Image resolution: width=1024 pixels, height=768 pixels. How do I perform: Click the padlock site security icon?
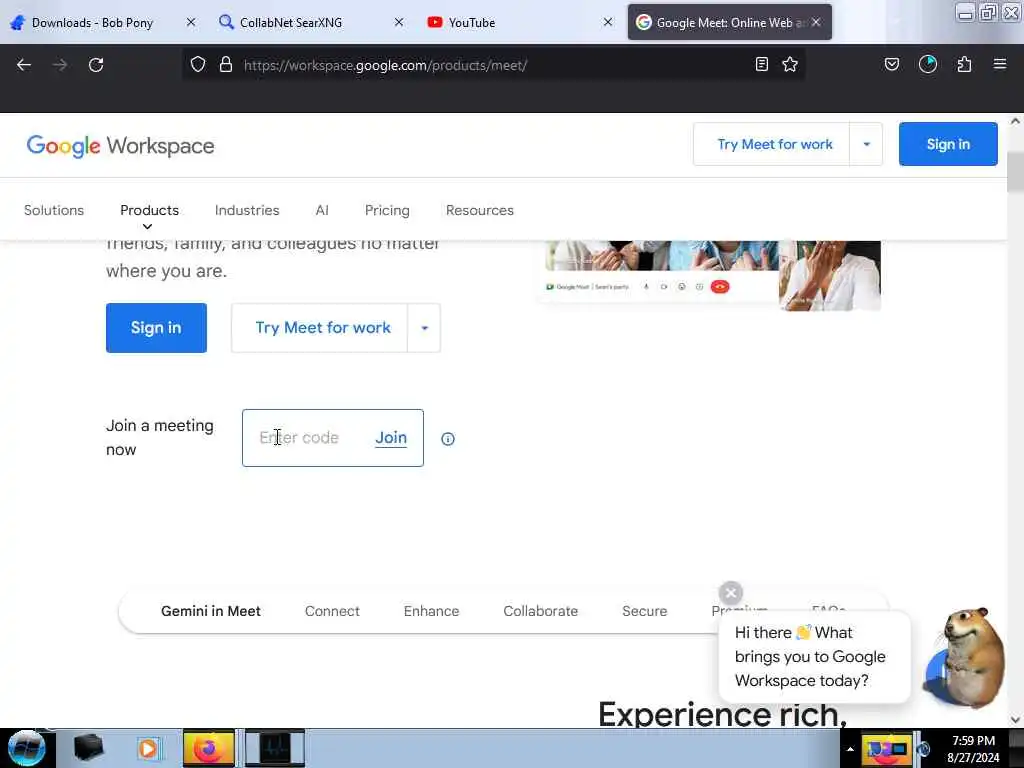pyautogui.click(x=226, y=64)
